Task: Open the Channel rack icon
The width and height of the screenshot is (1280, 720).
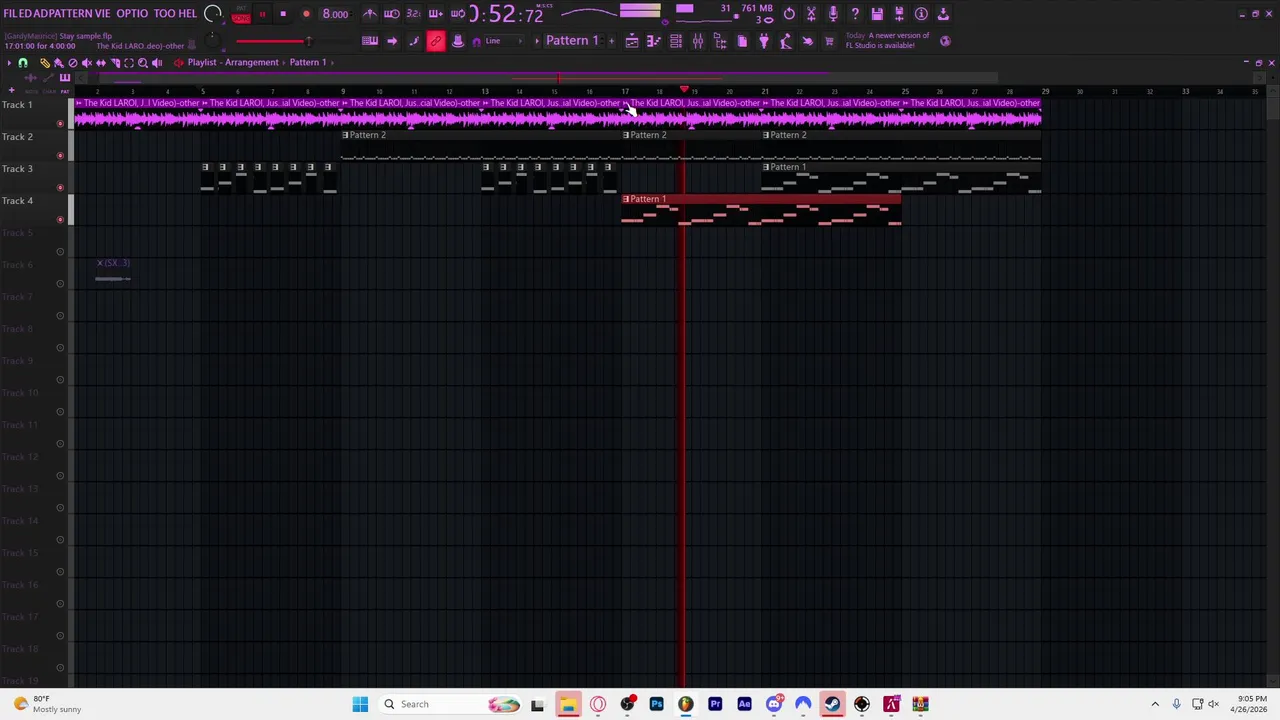Action: point(676,41)
